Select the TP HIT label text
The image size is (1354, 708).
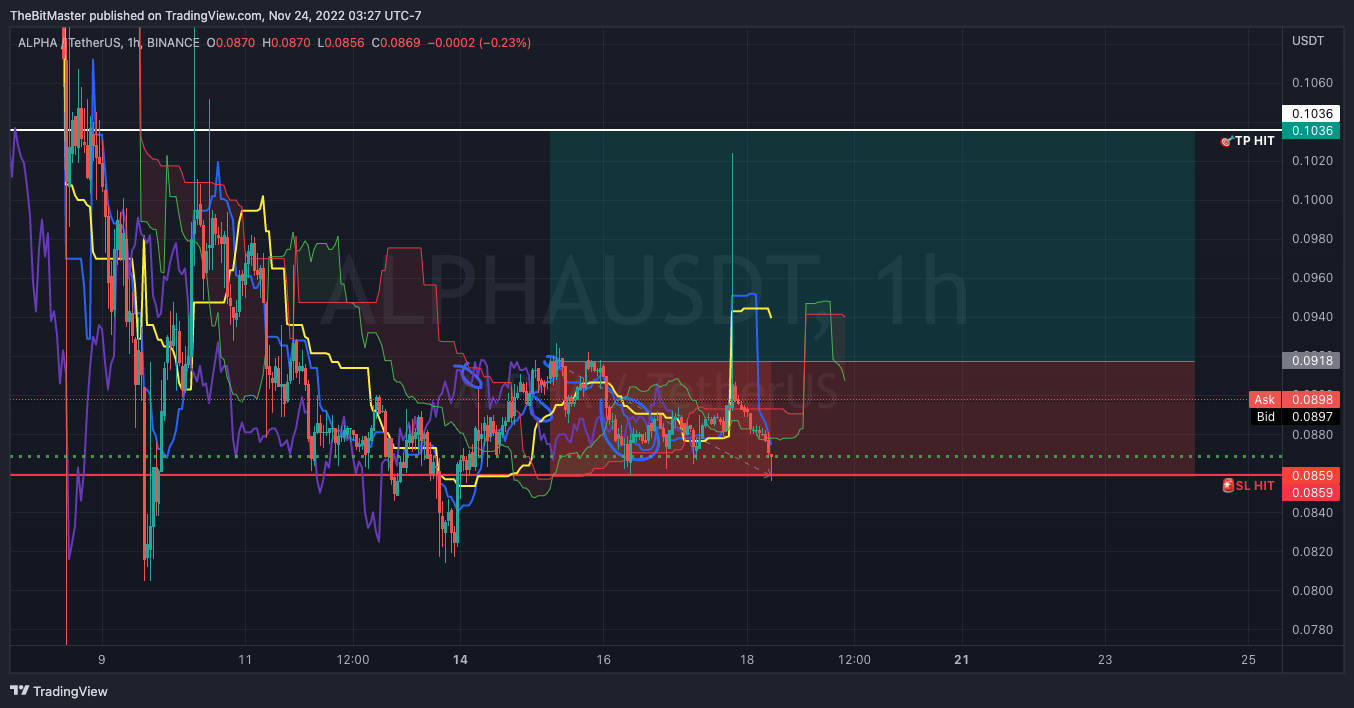(x=1255, y=142)
